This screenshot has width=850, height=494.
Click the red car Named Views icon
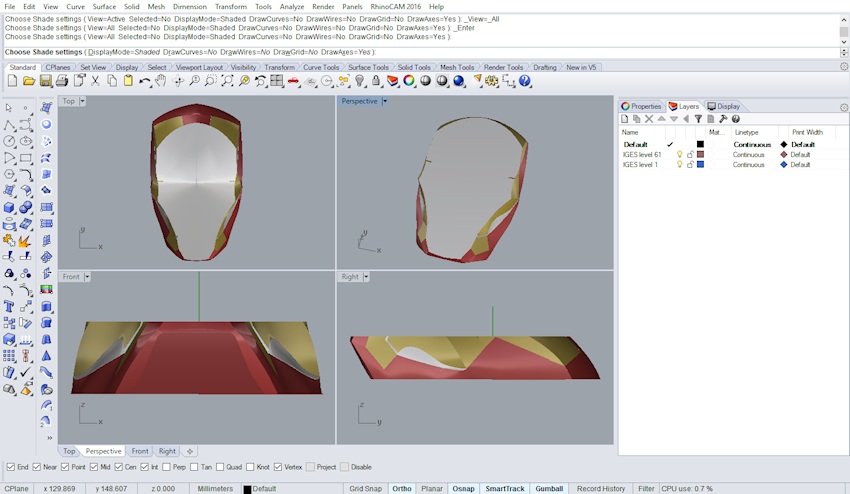tap(293, 81)
